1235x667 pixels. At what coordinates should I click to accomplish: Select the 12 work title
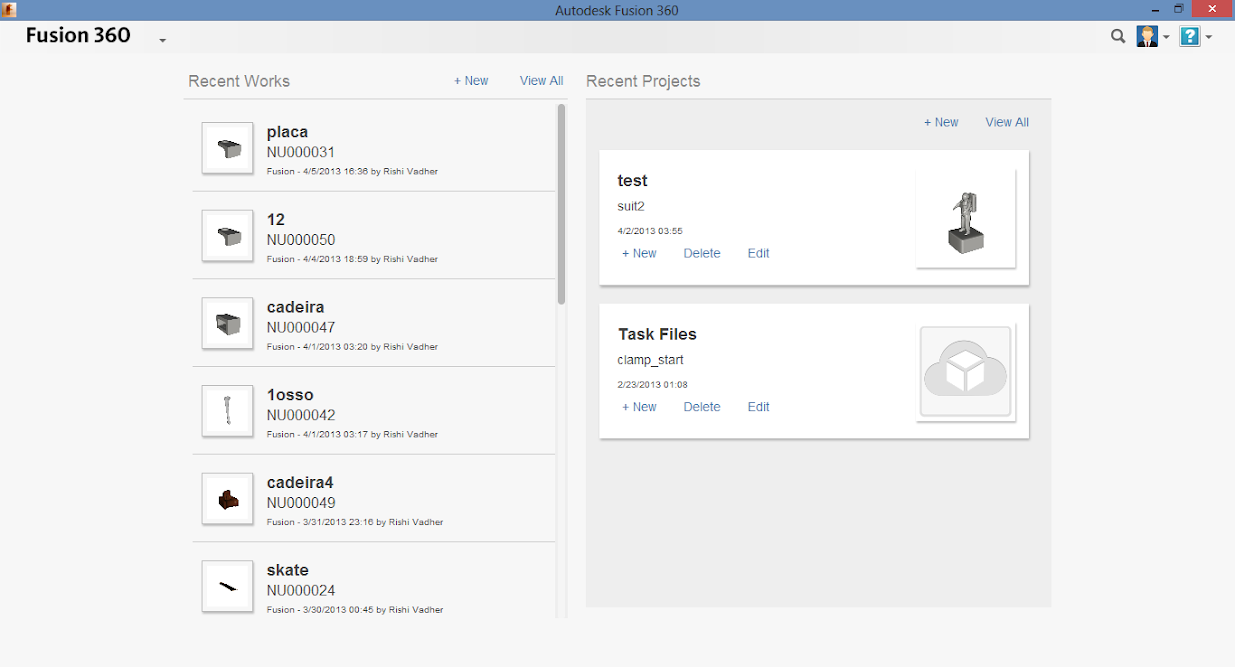point(276,219)
